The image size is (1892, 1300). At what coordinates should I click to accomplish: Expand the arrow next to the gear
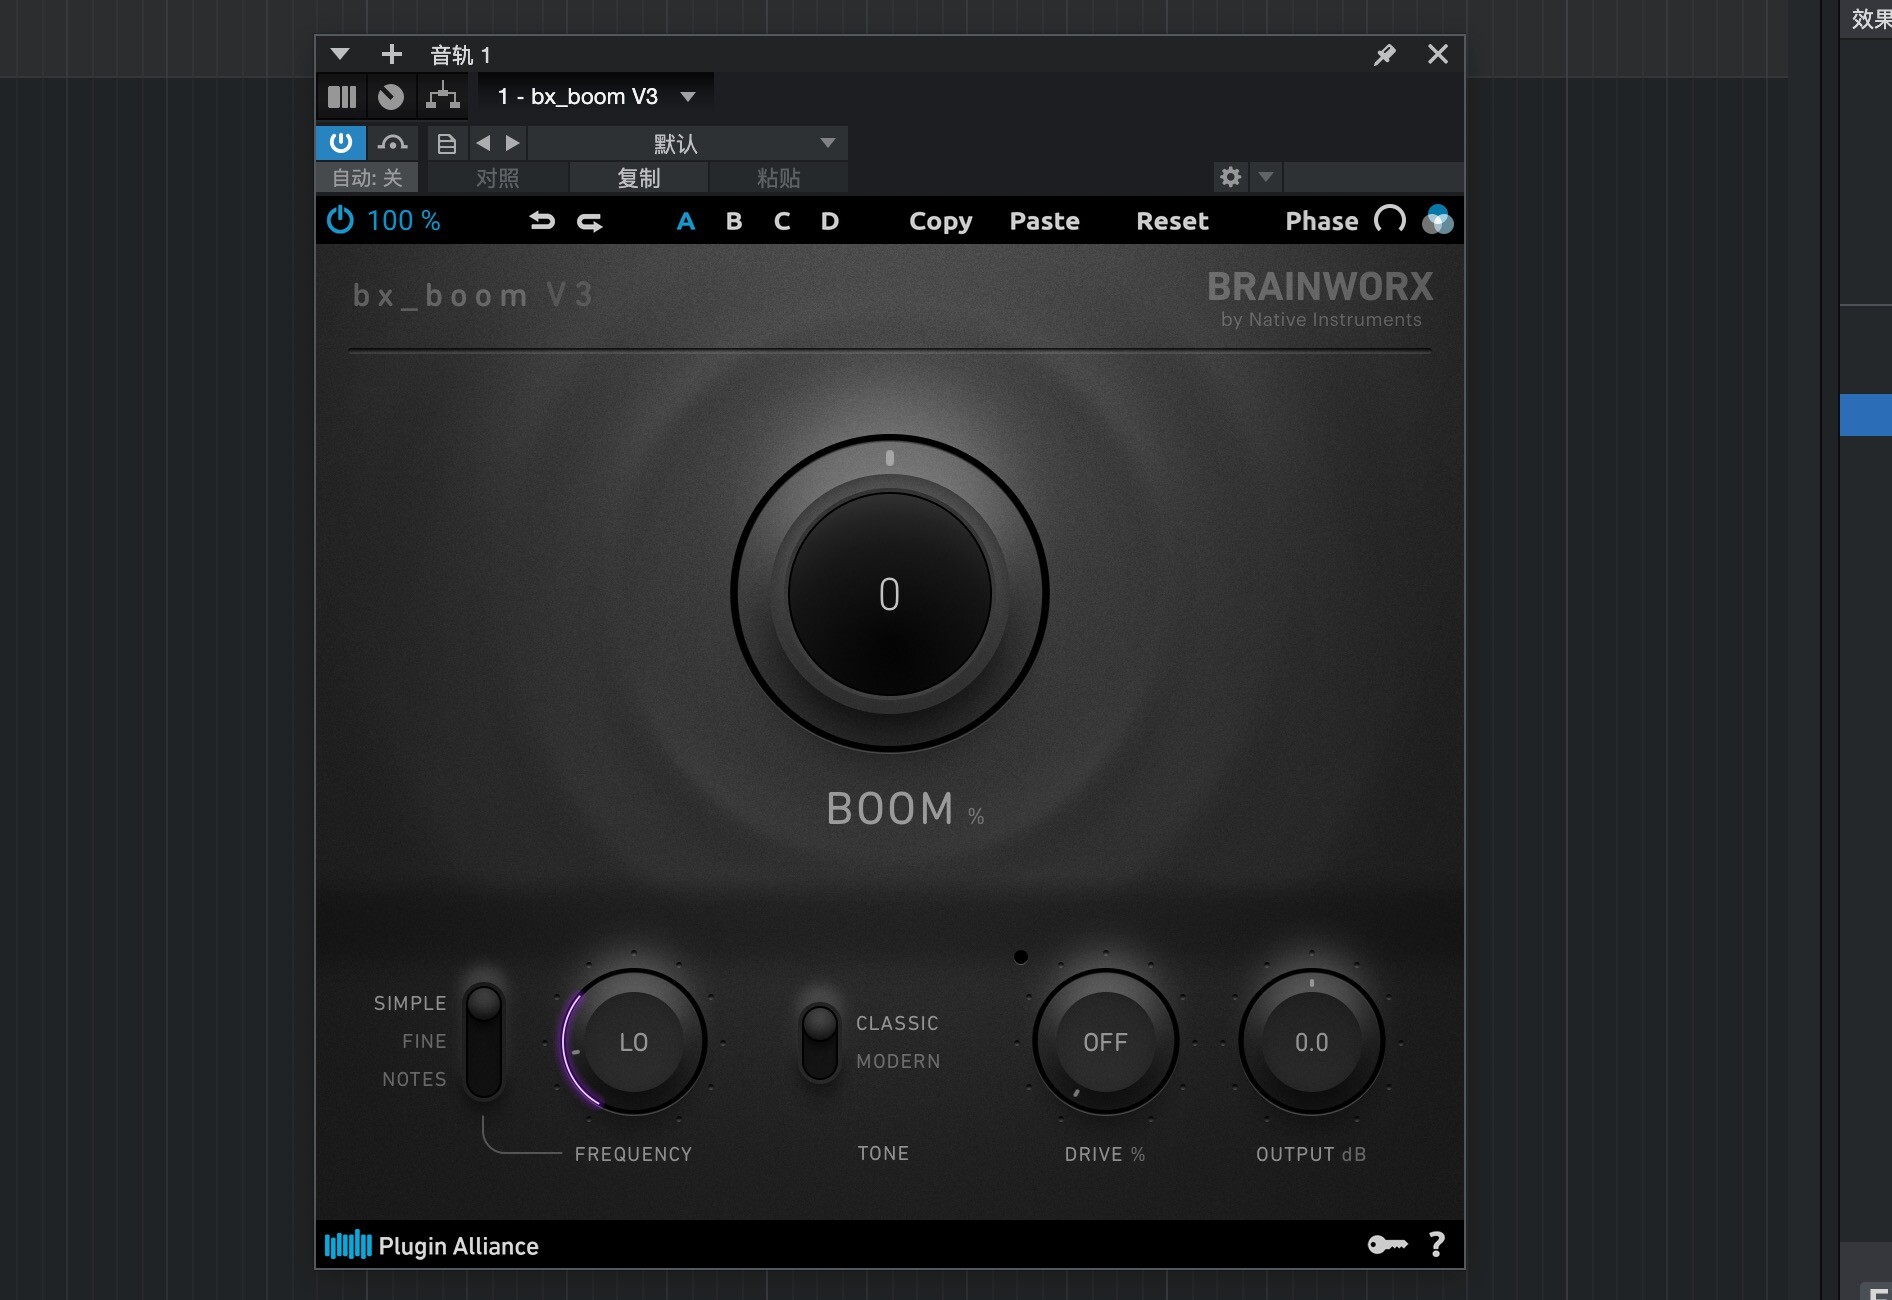(x=1266, y=177)
